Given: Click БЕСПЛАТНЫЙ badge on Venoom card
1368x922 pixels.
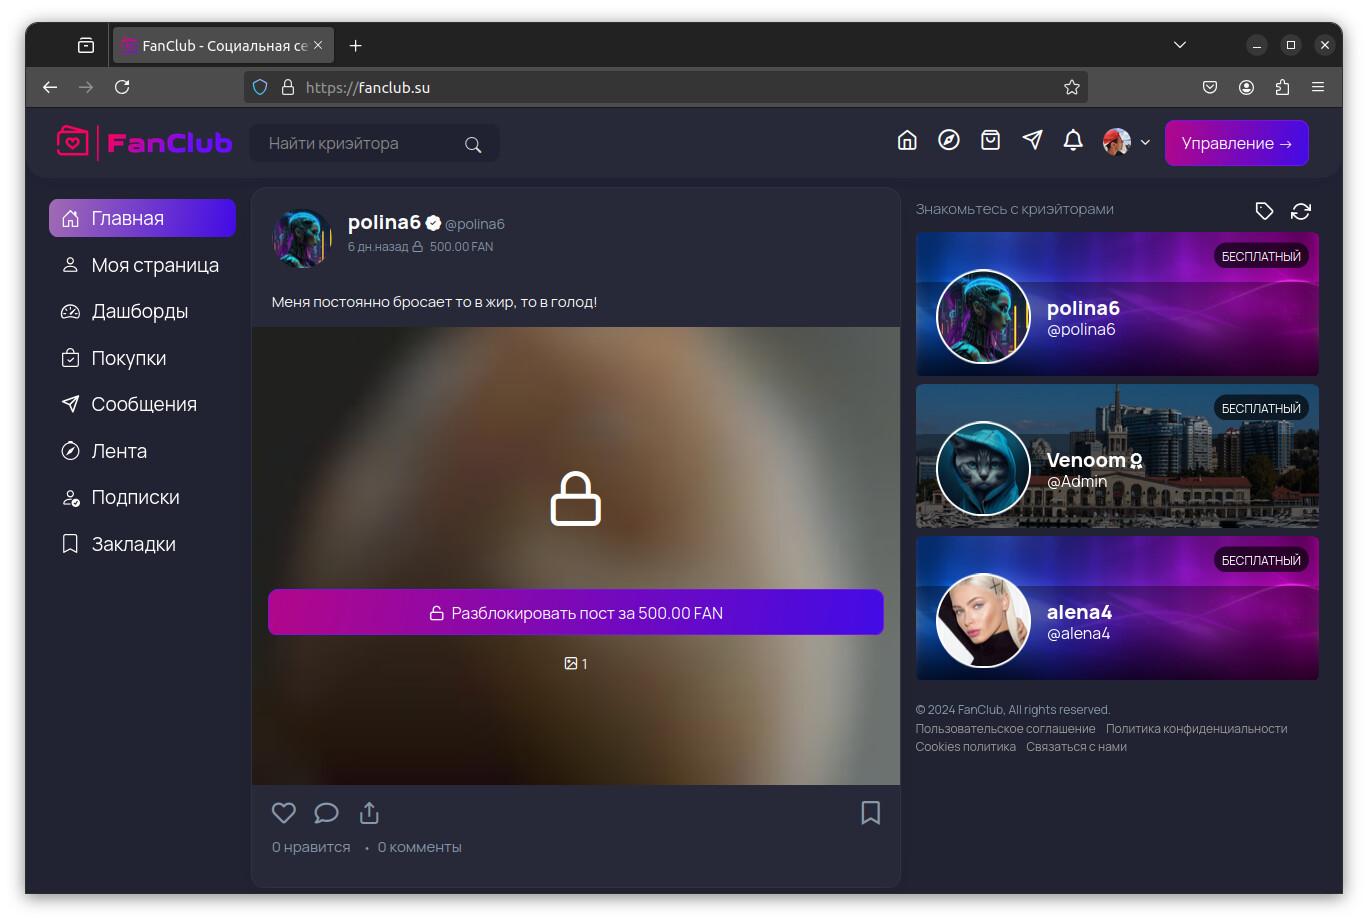Looking at the screenshot, I should 1261,408.
